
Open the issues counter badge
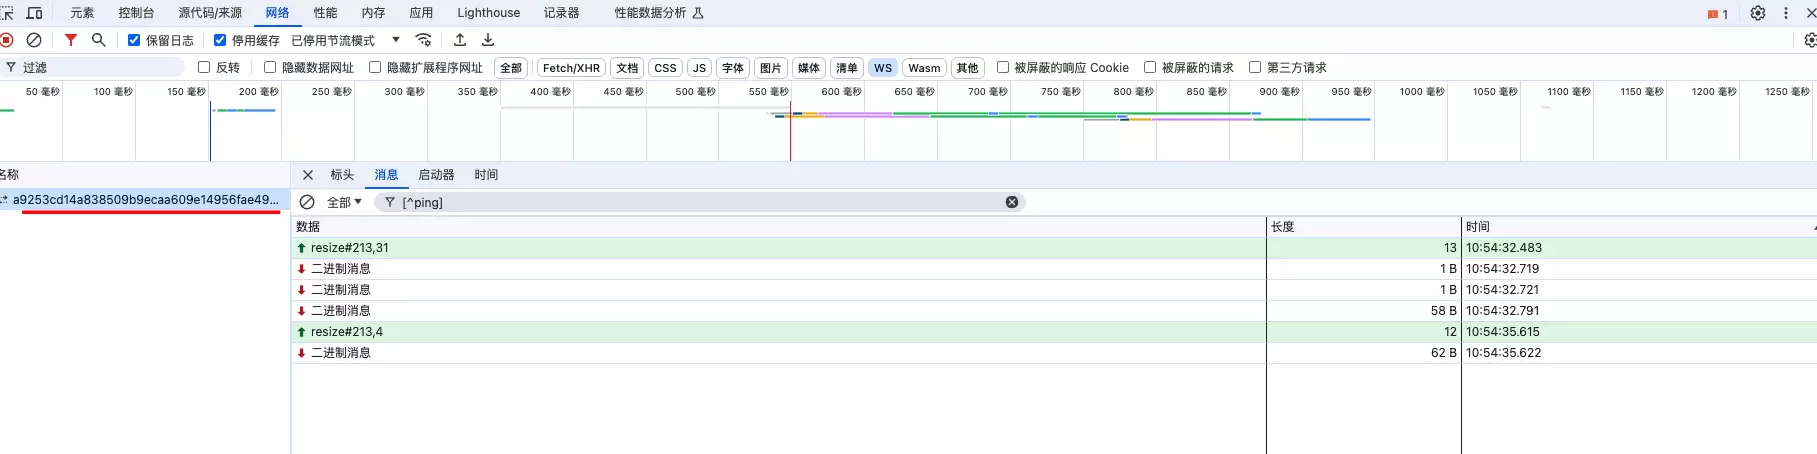(x=1718, y=14)
